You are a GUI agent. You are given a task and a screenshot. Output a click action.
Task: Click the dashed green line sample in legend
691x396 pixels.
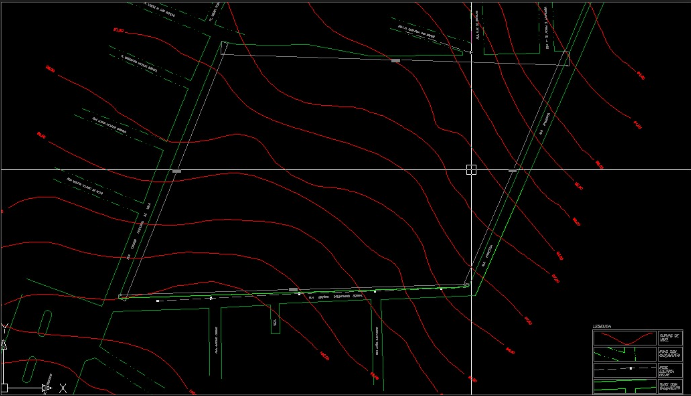[x=624, y=354]
